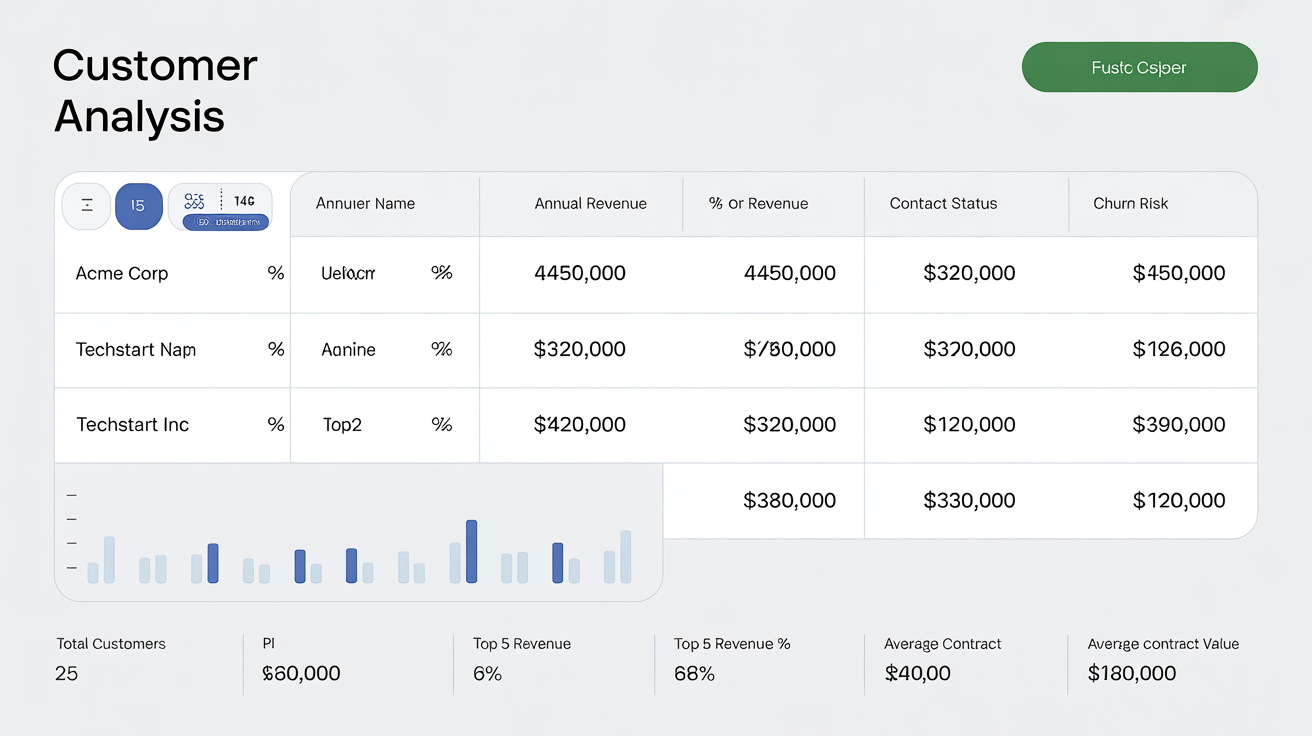Click the blue "50" pill badge
Viewport: 1312px width, 736px height.
[225, 221]
